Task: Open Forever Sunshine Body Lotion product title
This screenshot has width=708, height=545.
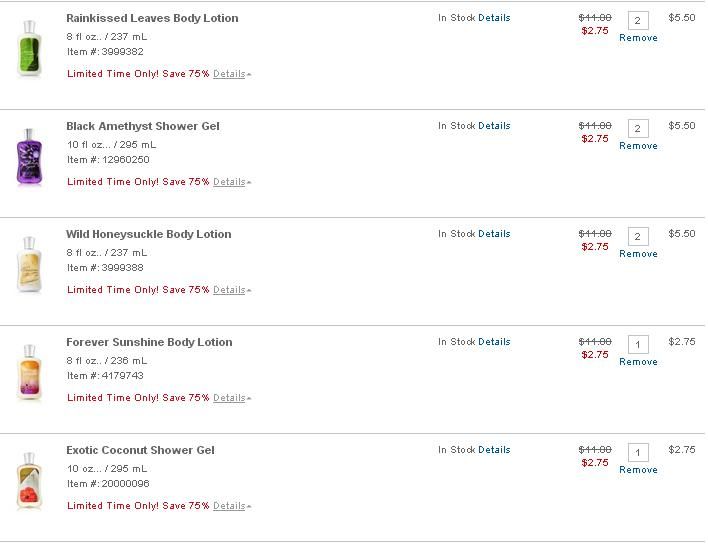Action: tap(149, 342)
